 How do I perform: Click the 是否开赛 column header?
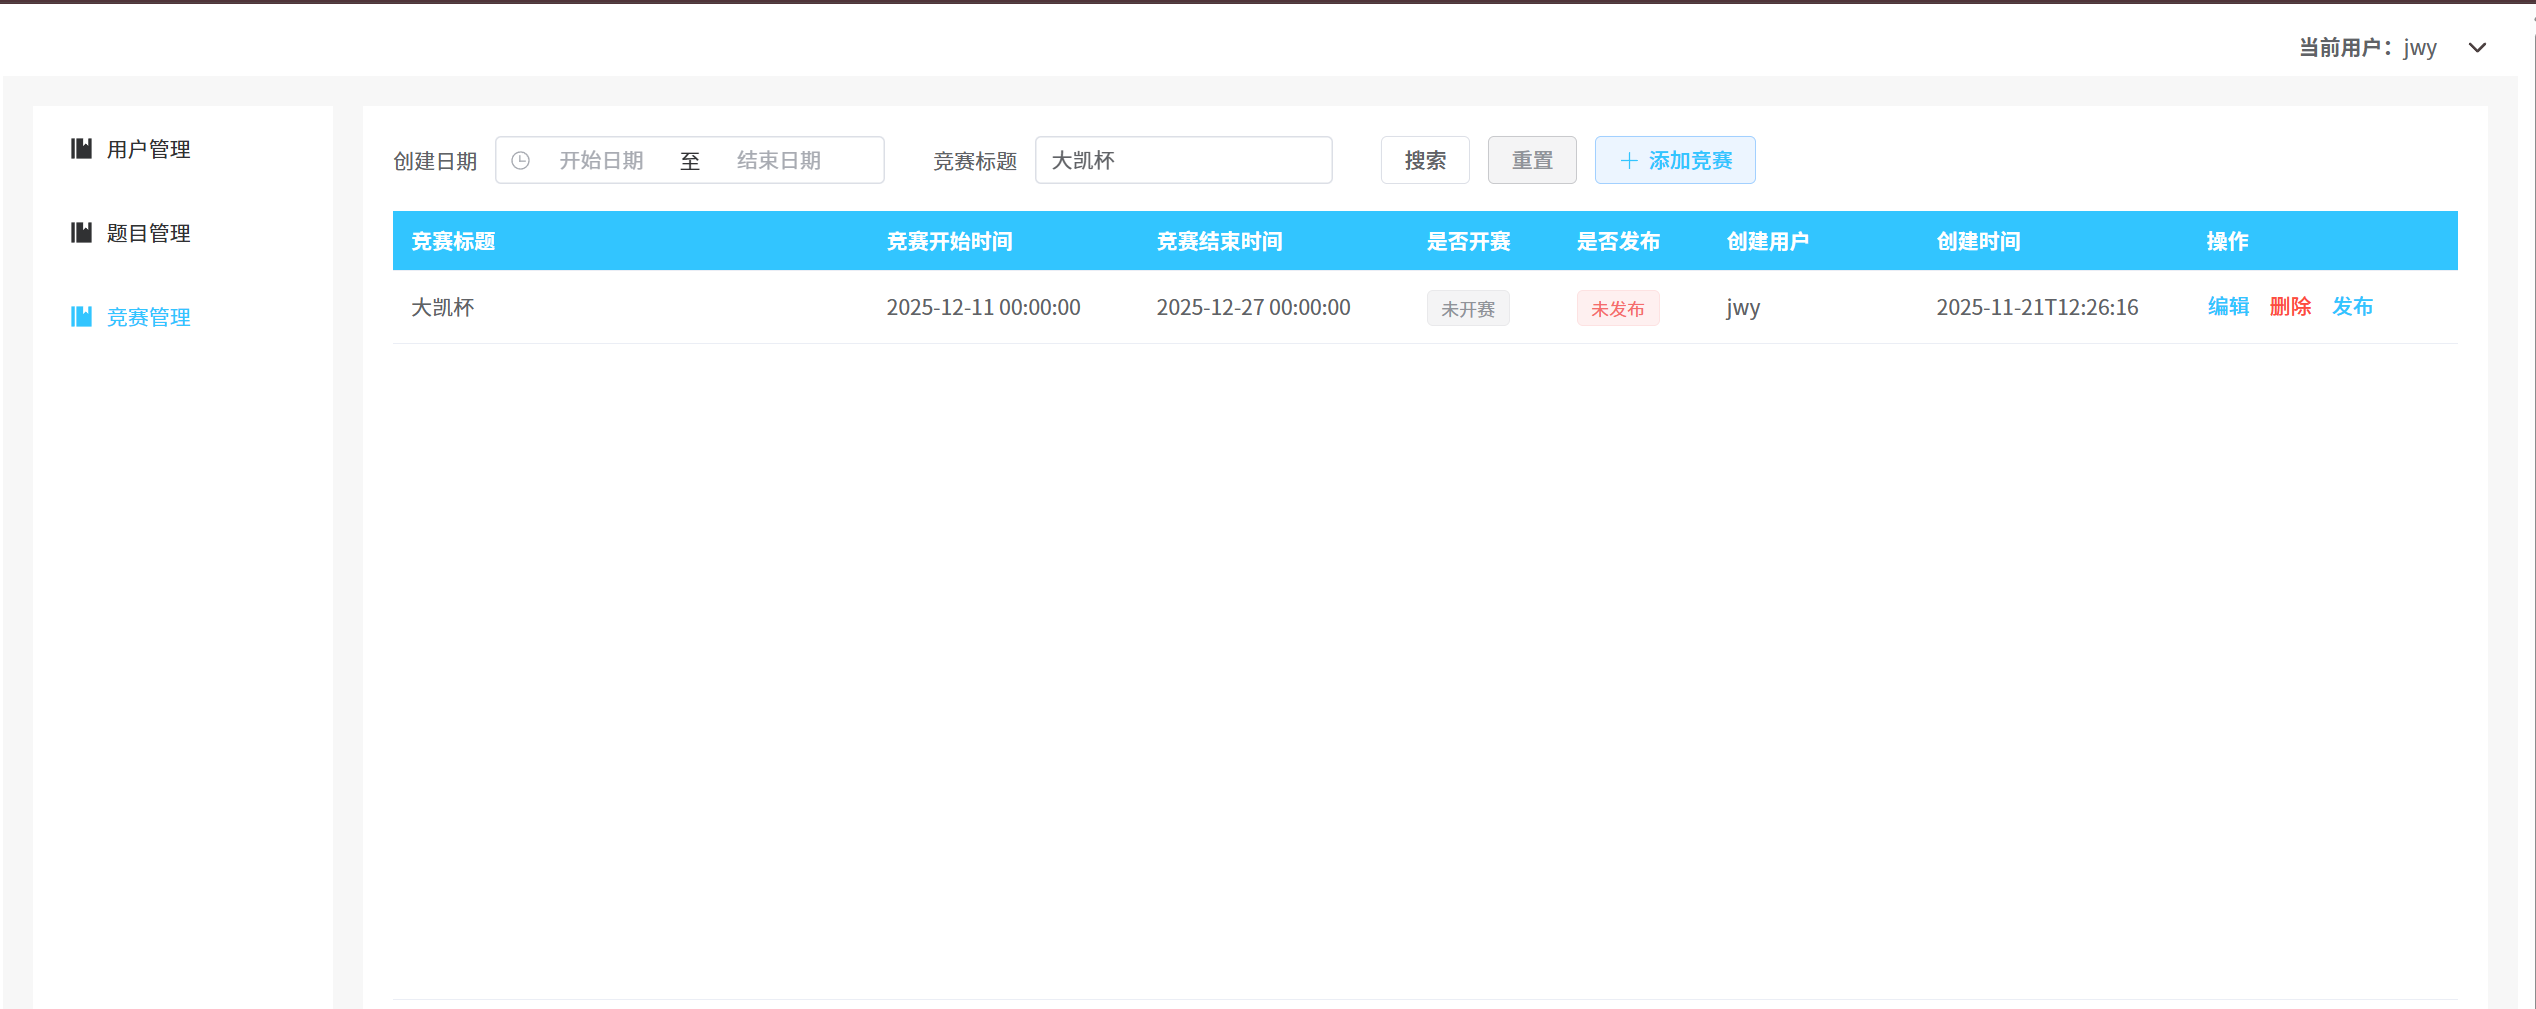pos(1468,241)
